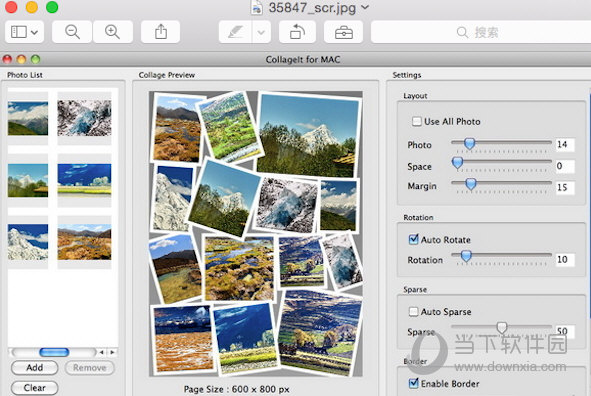Screen dimensions: 591x396
Task: Click the Rotation slider handle
Action: (x=466, y=256)
